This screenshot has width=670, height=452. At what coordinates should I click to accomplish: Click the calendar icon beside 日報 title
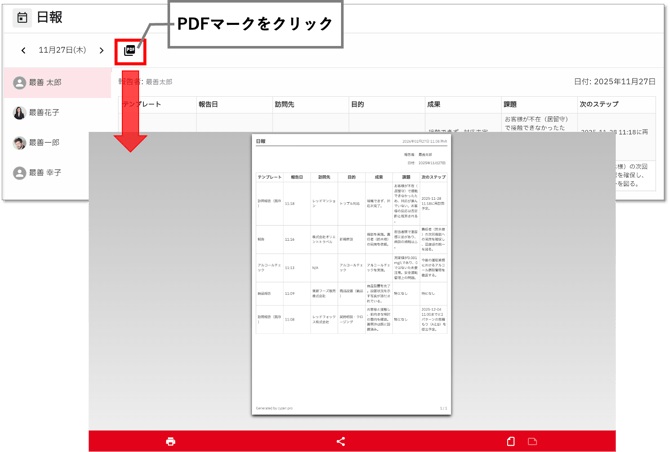22,17
